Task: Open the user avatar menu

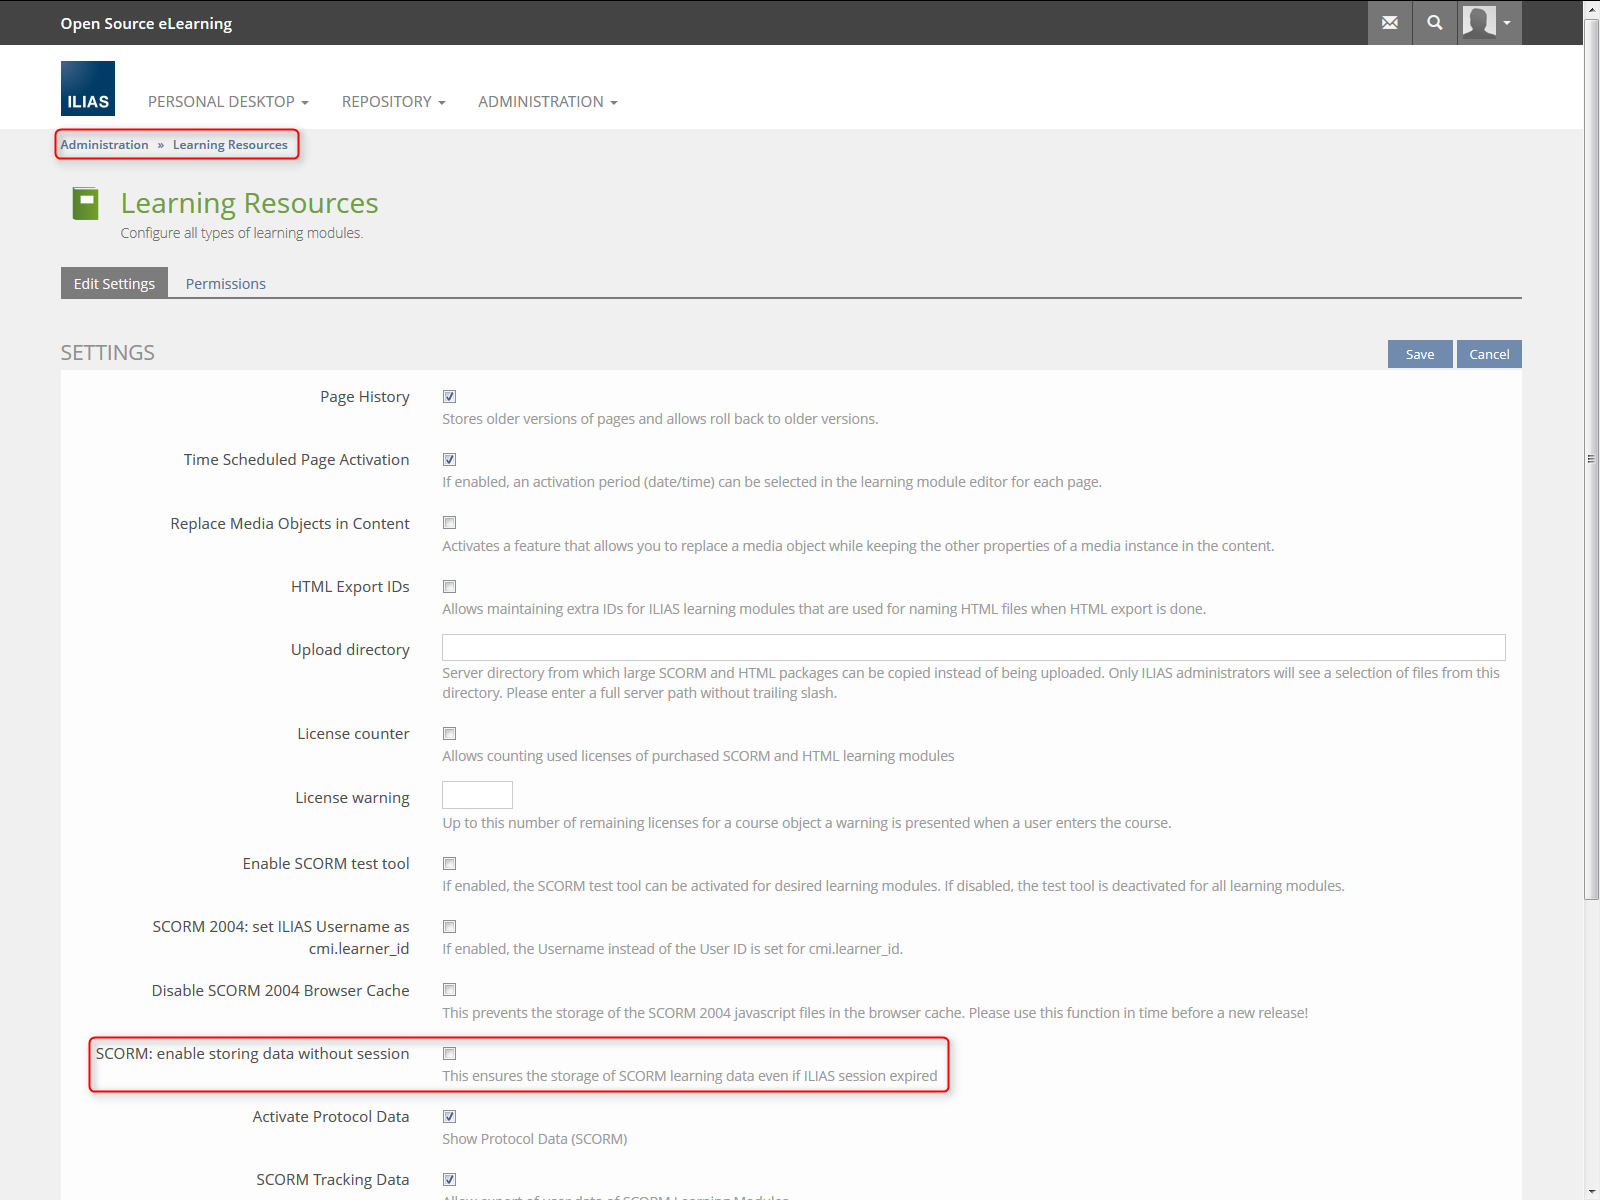Action: [1488, 23]
